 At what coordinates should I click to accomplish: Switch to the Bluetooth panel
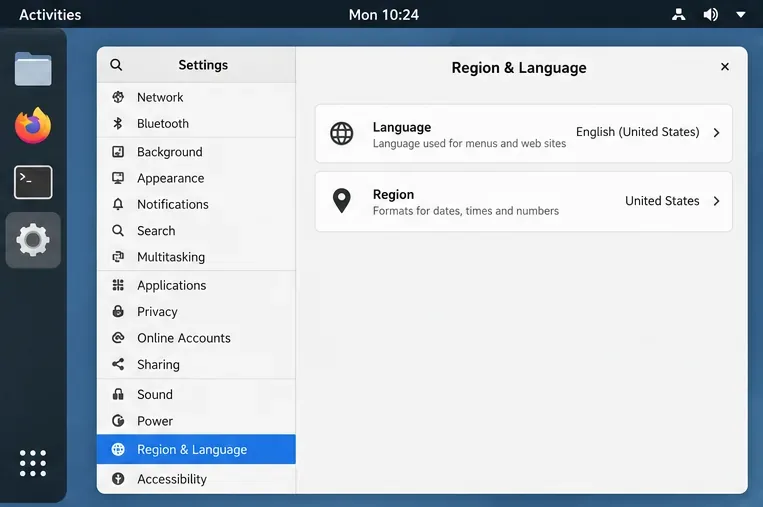[x=196, y=123]
